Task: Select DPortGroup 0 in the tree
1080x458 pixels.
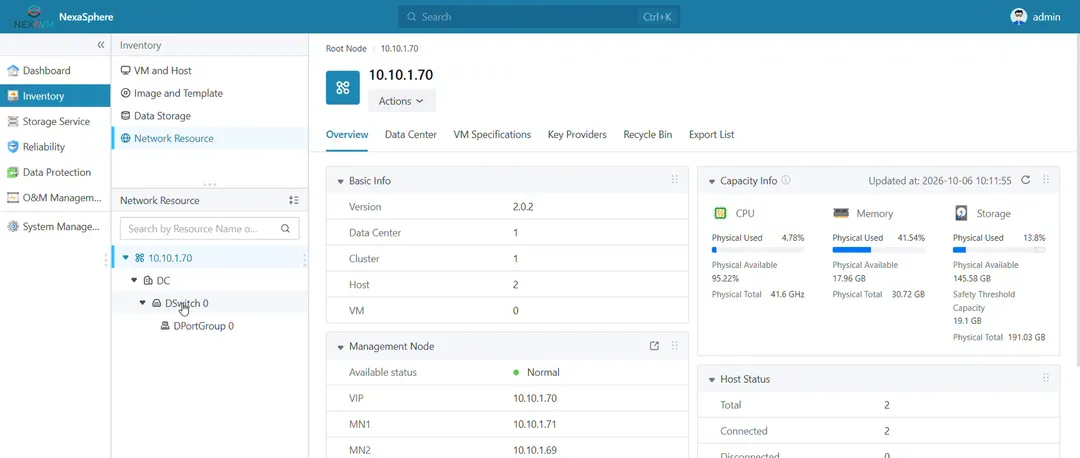Action: [x=203, y=326]
